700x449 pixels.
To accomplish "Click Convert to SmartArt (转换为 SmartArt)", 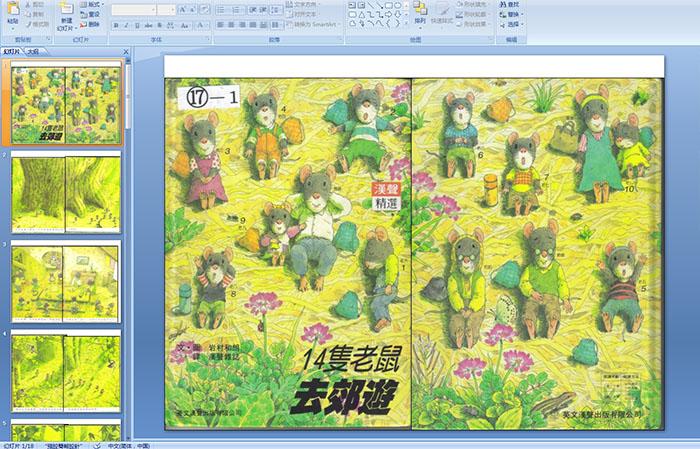I will click(x=313, y=24).
